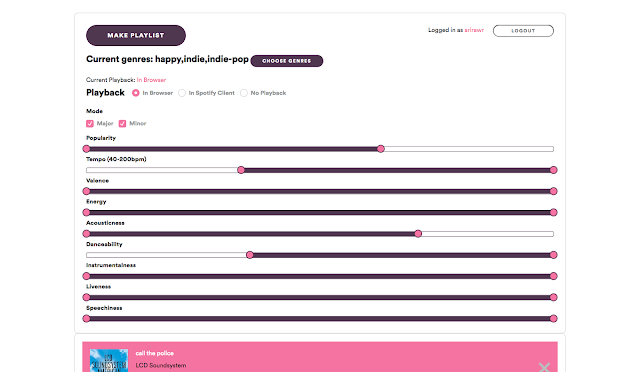Screen dimensions: 640x372
Task: Click the Liveness slider lower handle
Action: coord(87,297)
